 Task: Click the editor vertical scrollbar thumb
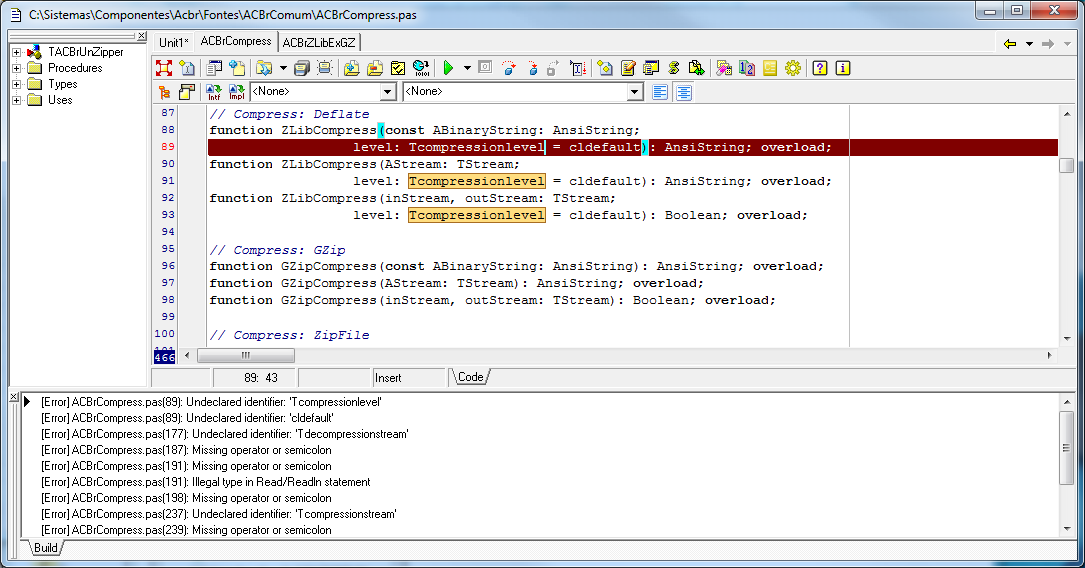1066,165
